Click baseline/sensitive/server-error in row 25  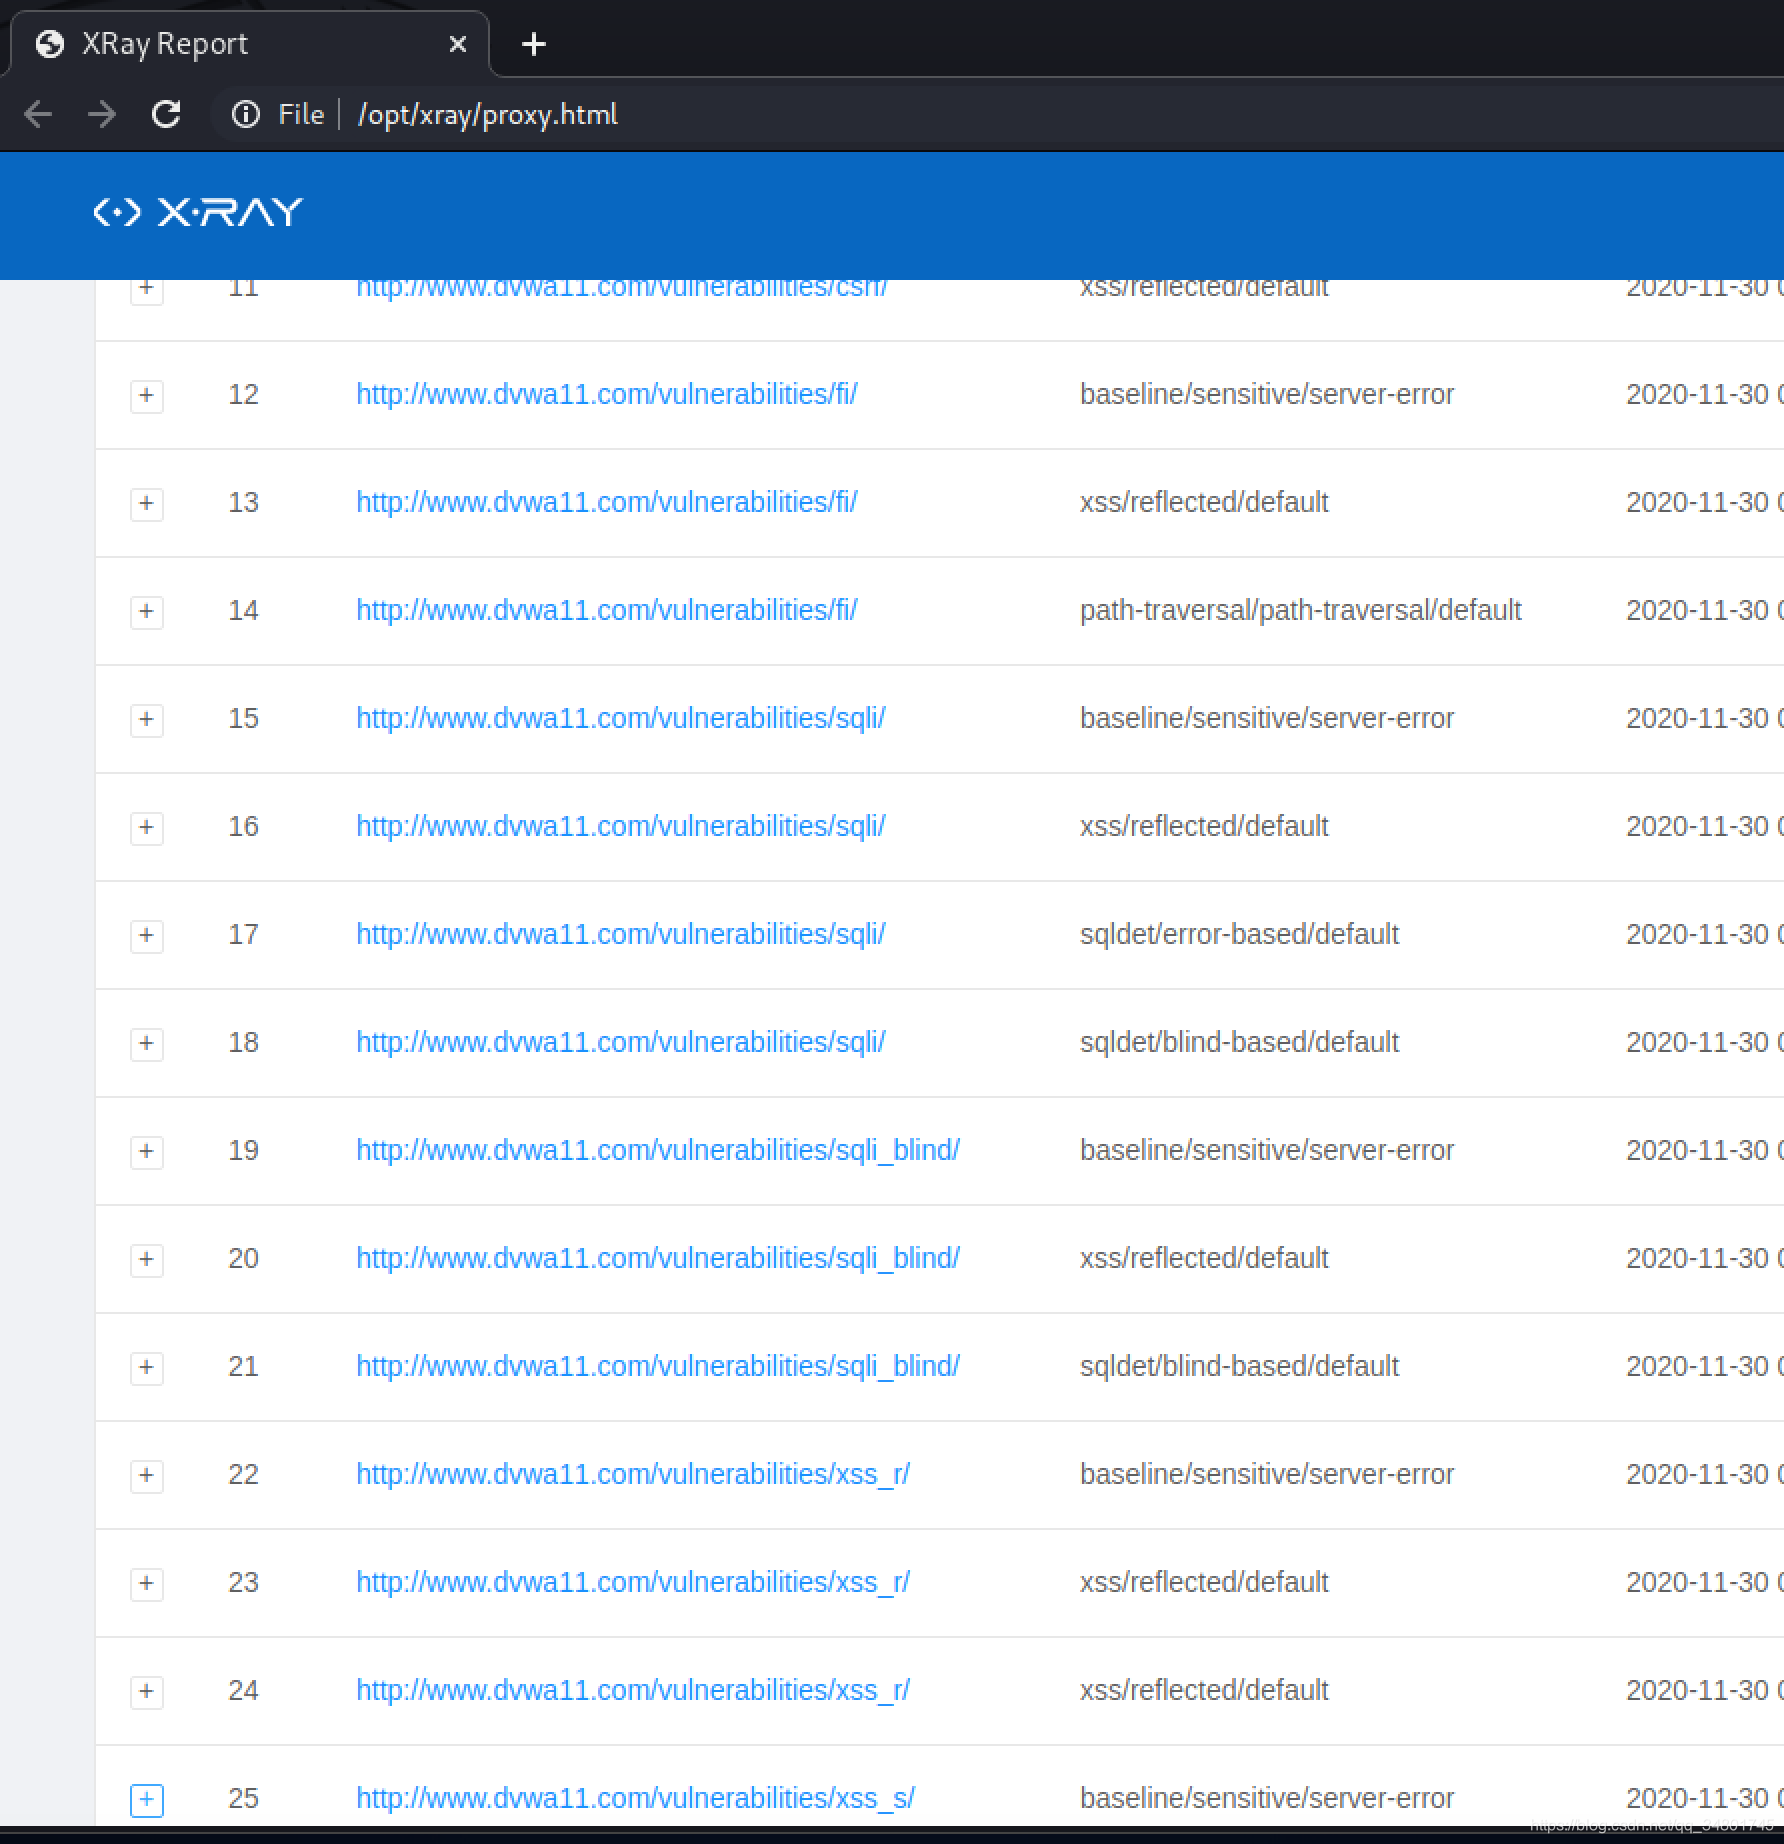point(1267,1798)
